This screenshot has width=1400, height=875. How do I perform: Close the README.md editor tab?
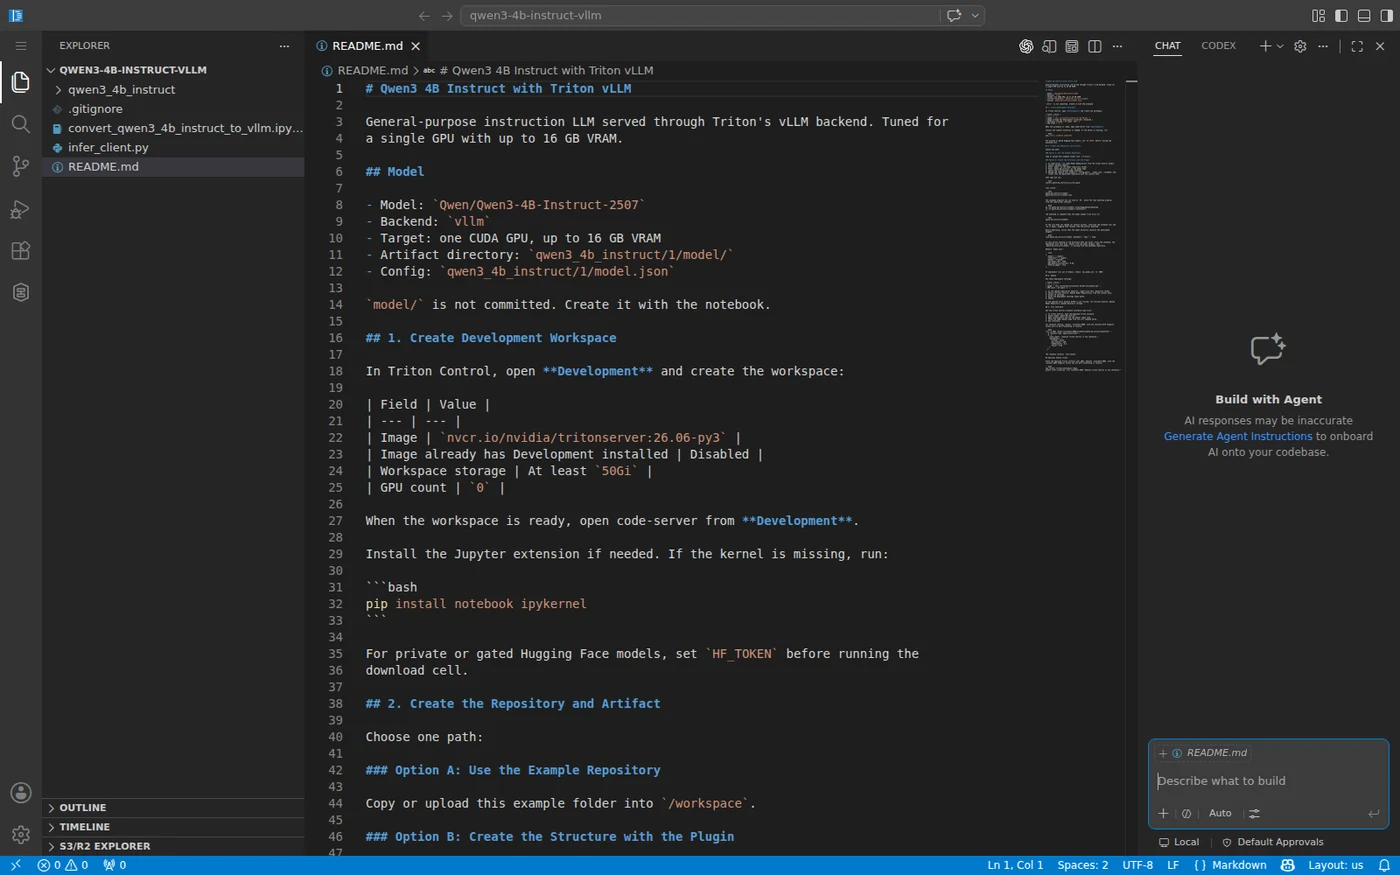(x=416, y=46)
